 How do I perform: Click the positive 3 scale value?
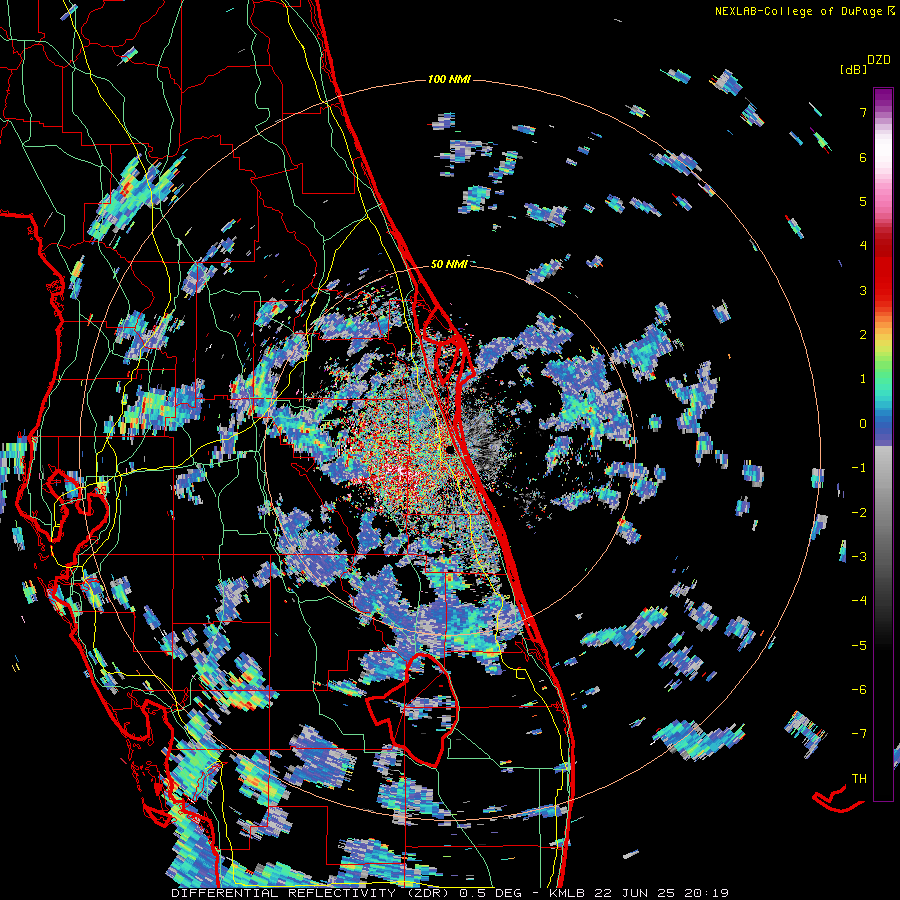(x=863, y=290)
